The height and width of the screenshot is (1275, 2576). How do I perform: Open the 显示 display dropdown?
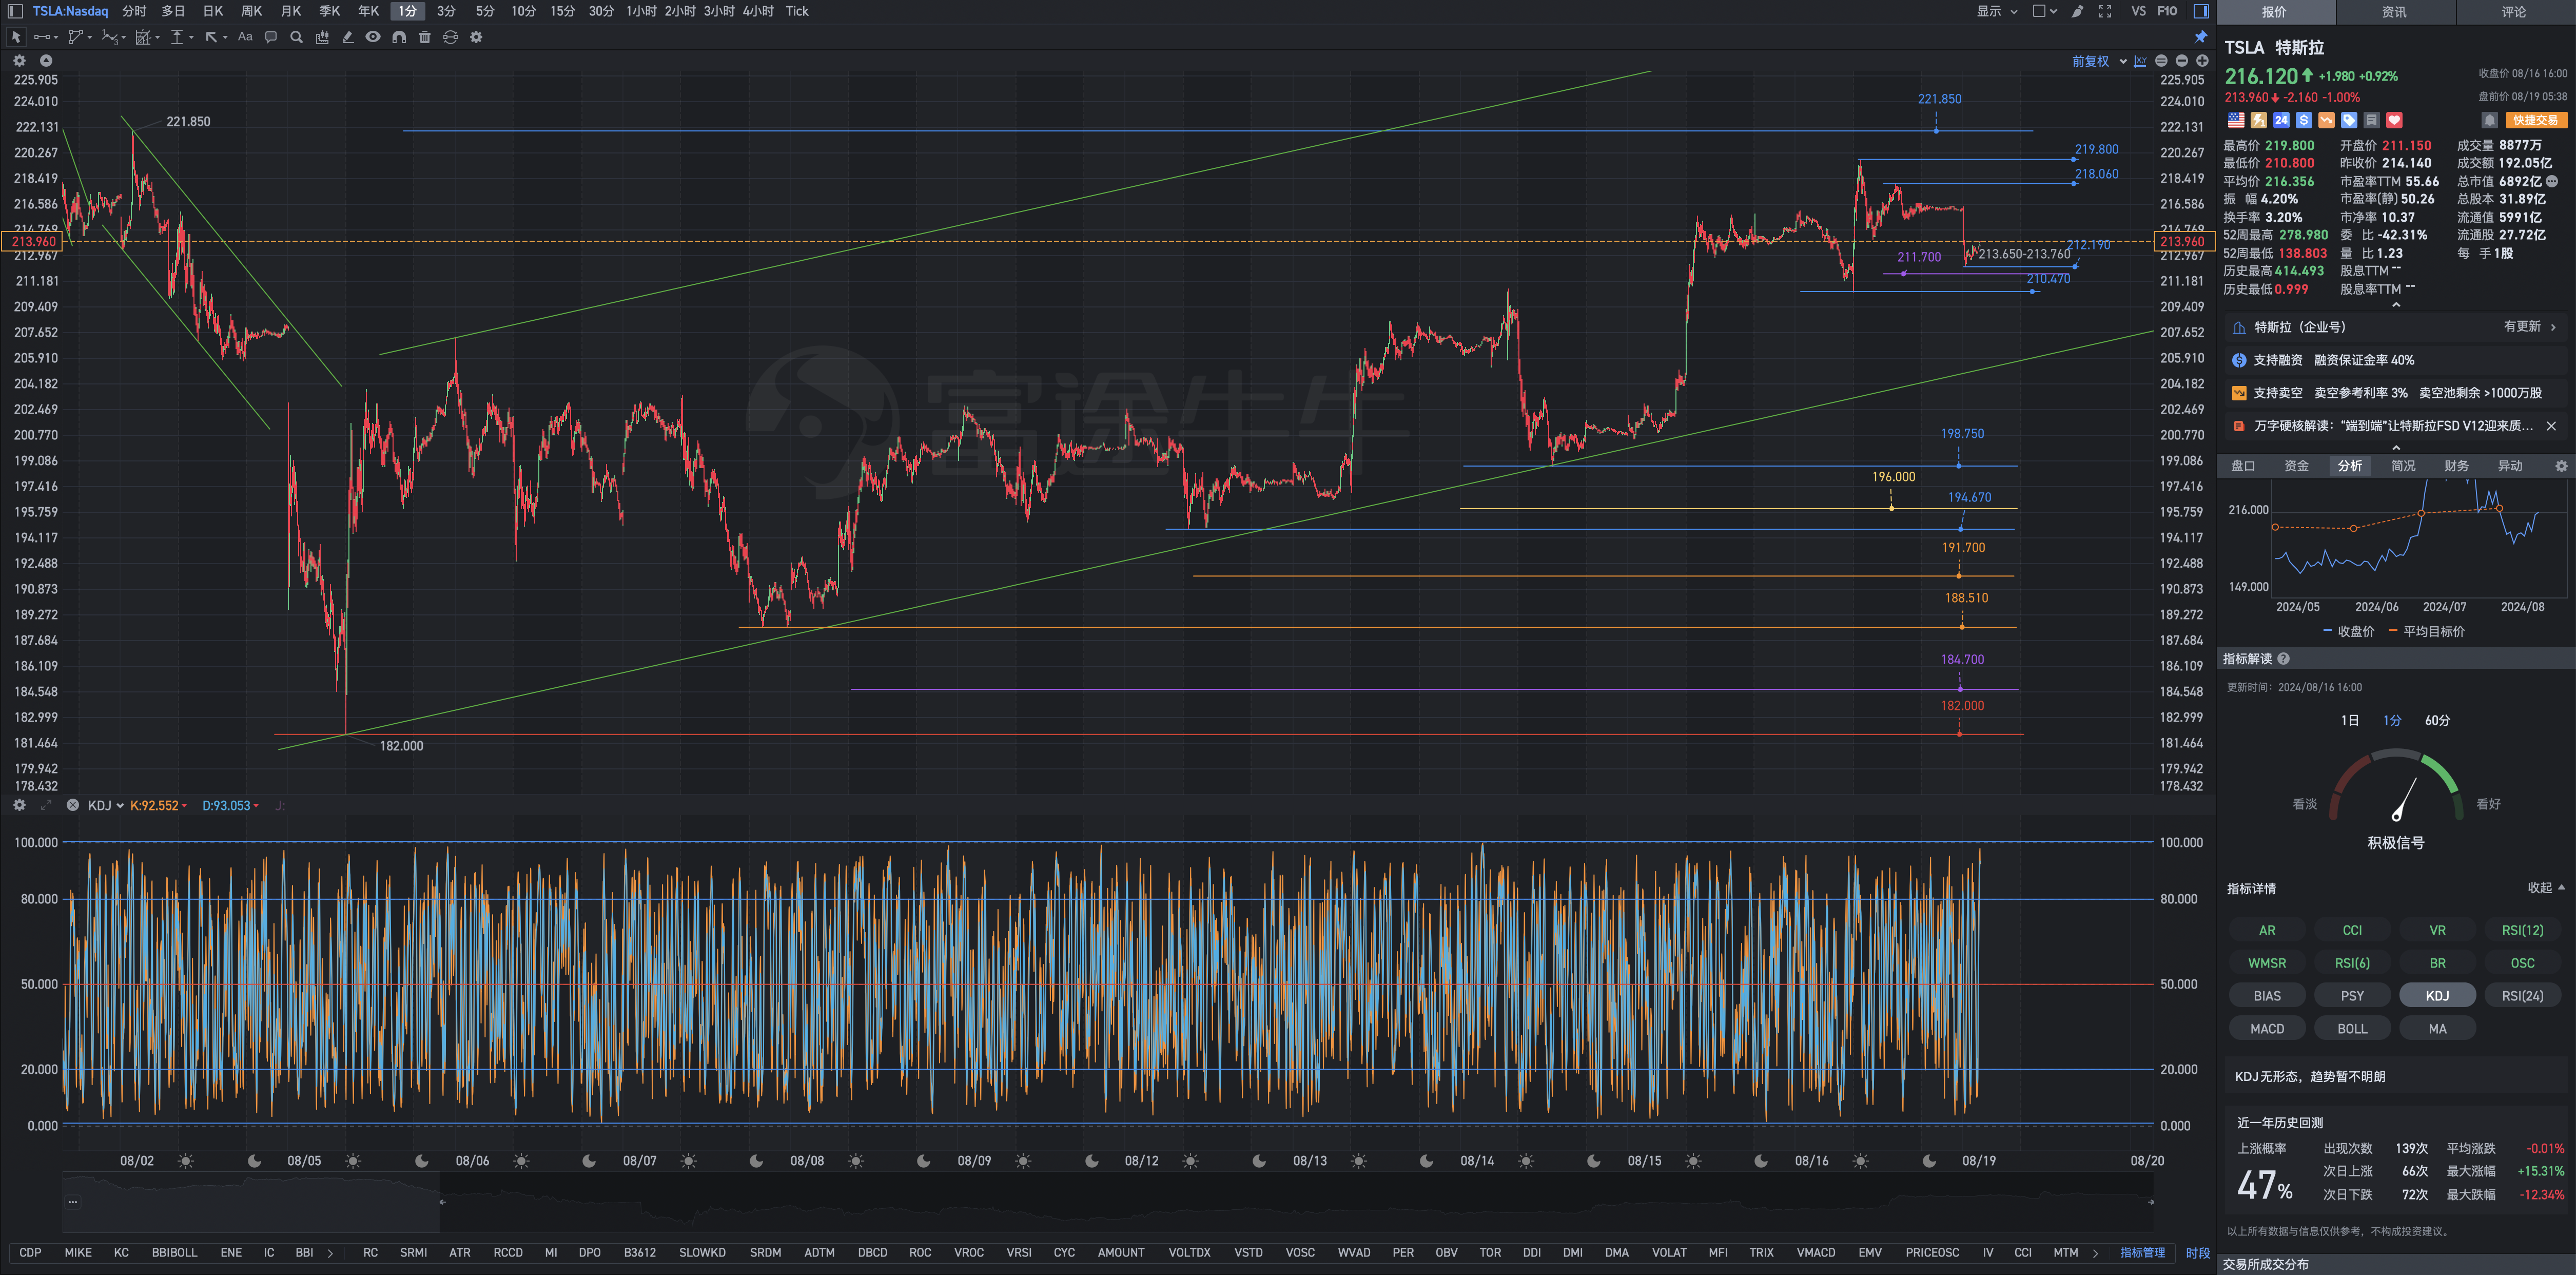[1996, 11]
